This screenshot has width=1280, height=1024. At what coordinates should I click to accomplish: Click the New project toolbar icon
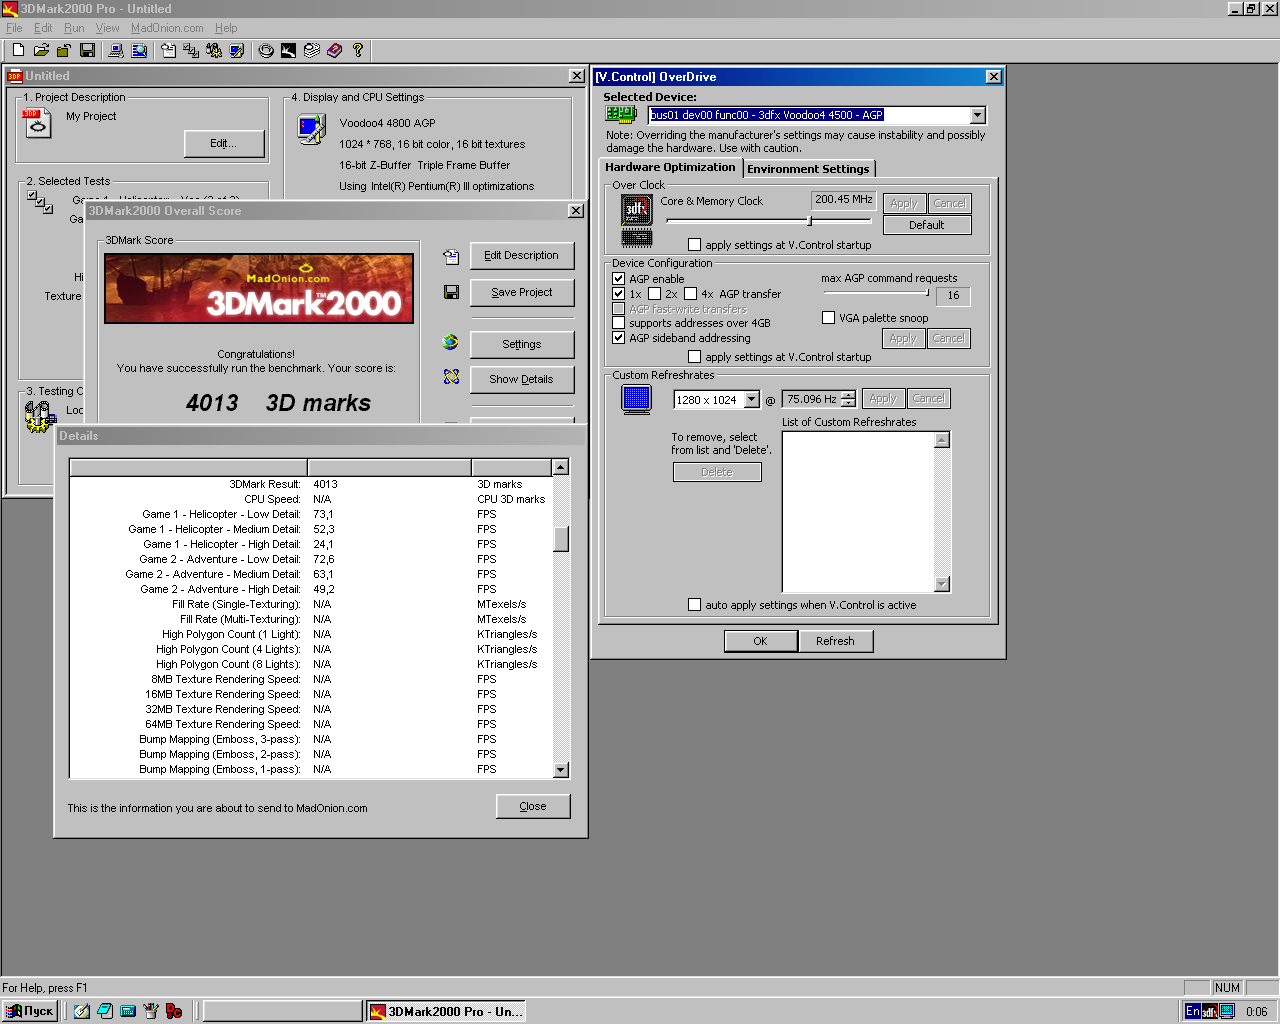pyautogui.click(x=18, y=50)
